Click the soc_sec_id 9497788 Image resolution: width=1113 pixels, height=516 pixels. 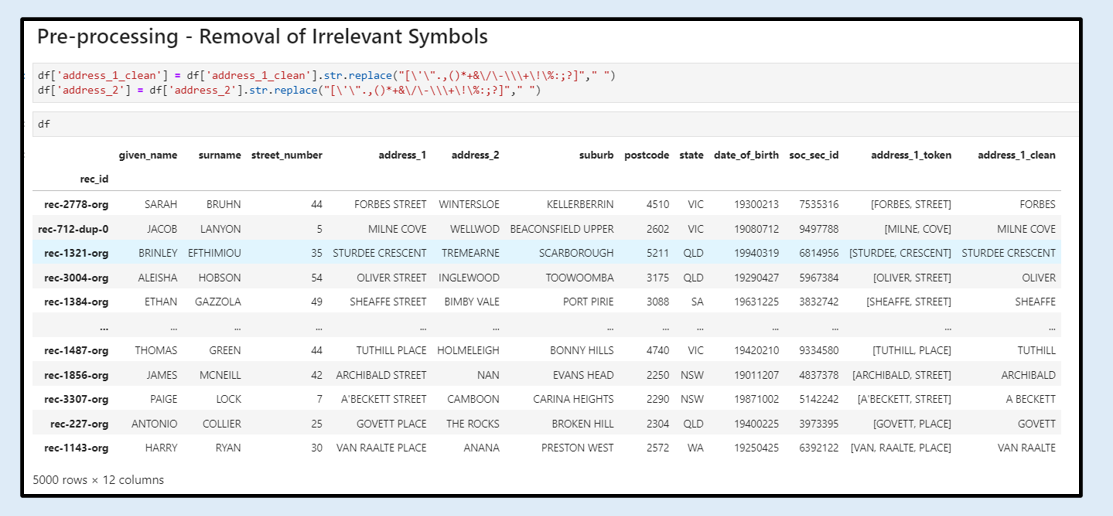click(x=819, y=229)
